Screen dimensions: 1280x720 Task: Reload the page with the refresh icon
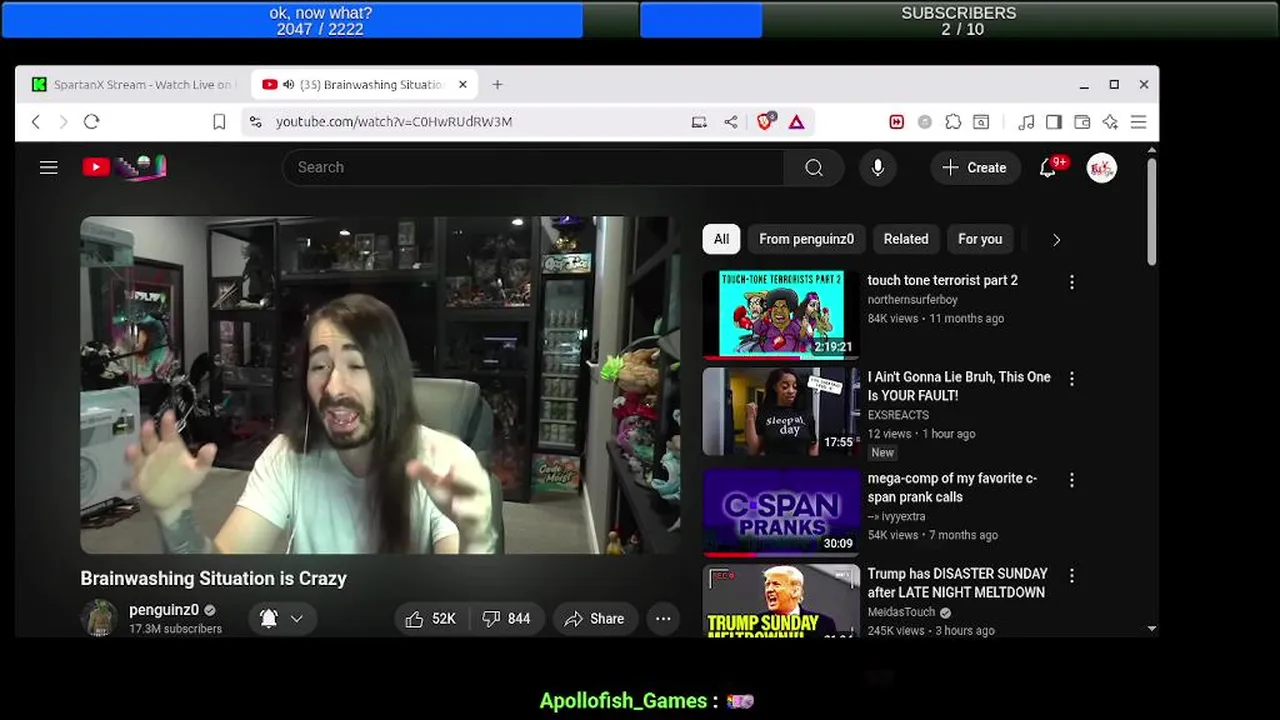pos(91,122)
